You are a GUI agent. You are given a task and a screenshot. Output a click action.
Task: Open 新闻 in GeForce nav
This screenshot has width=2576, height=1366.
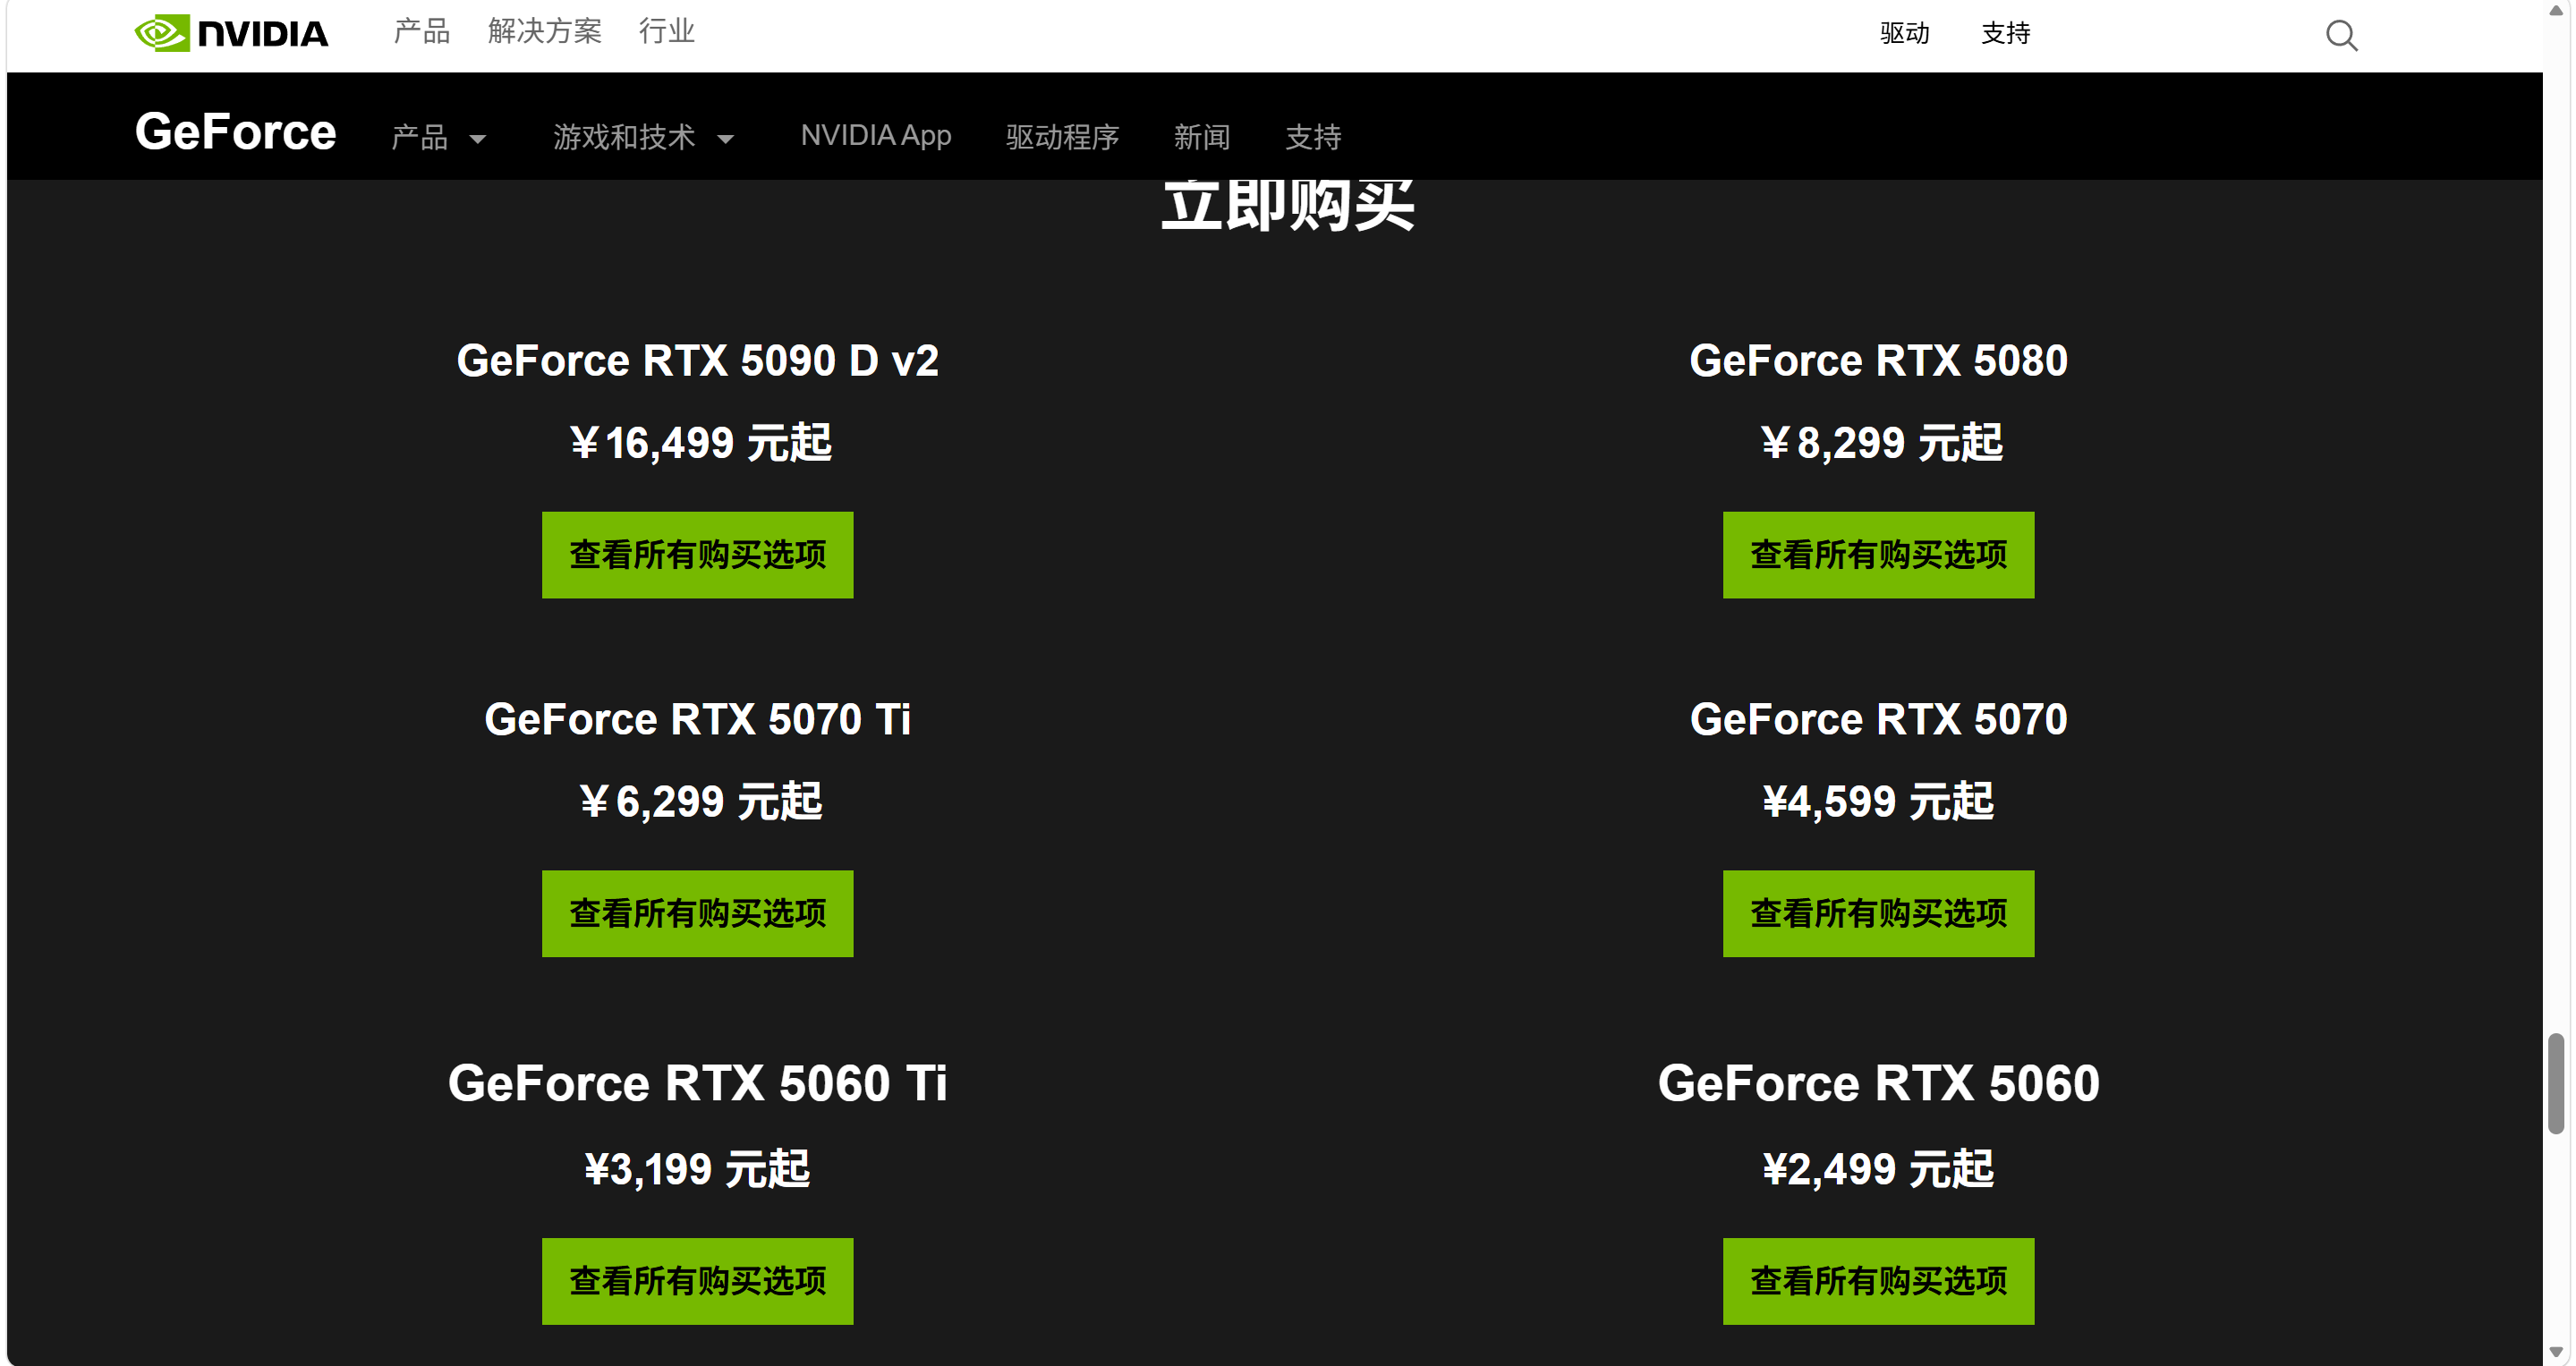click(x=1201, y=137)
